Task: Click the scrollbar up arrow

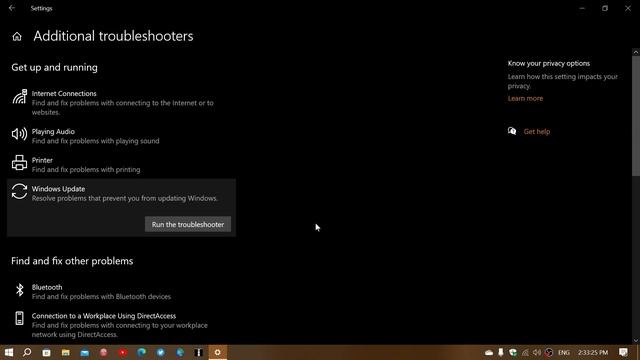Action: click(x=636, y=52)
